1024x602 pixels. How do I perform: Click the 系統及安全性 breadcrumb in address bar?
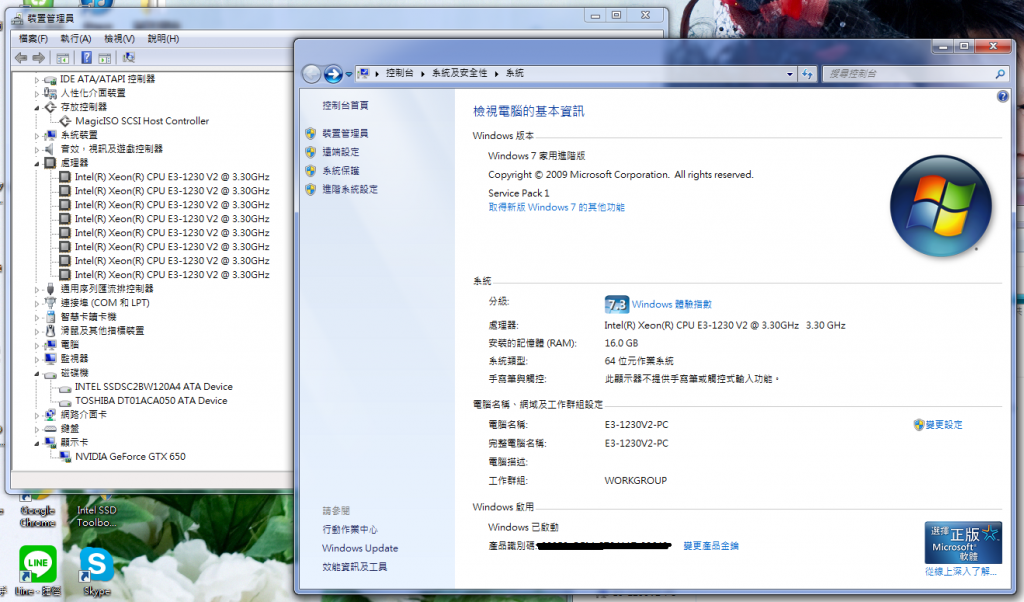pos(460,73)
